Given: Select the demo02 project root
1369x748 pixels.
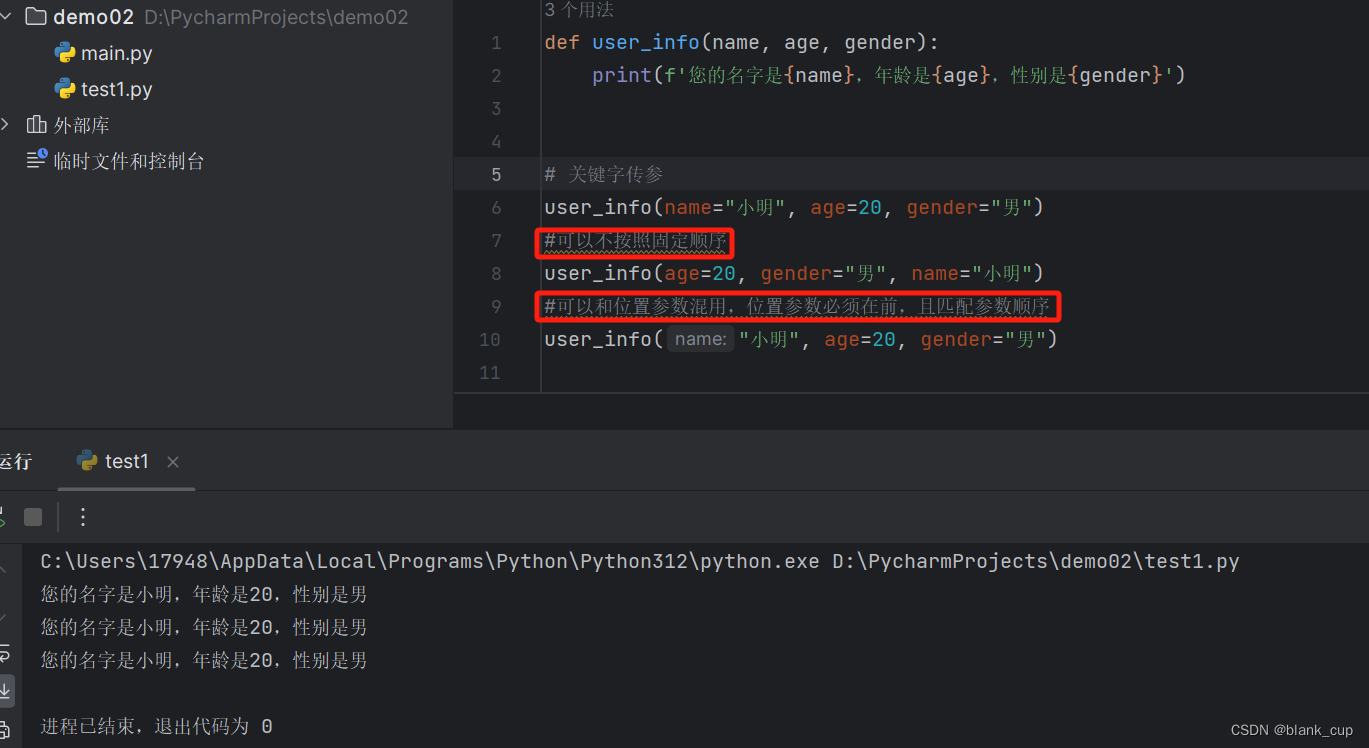Looking at the screenshot, I should [93, 17].
